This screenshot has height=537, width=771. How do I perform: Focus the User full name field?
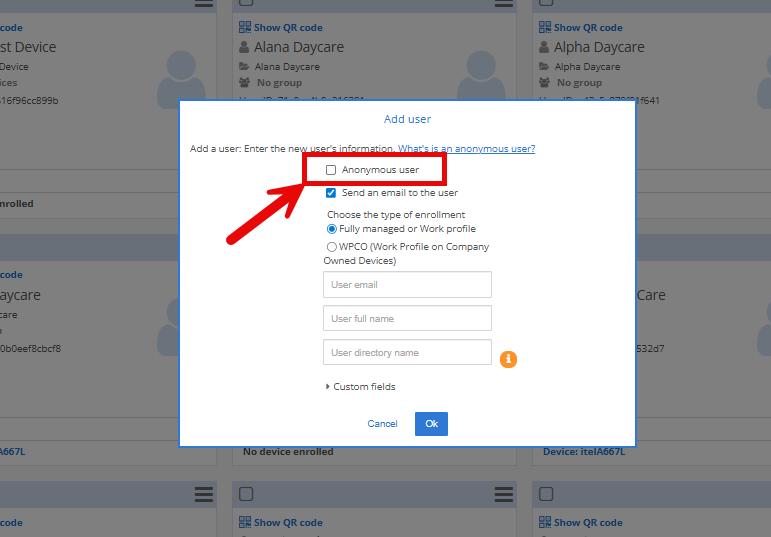coord(407,319)
